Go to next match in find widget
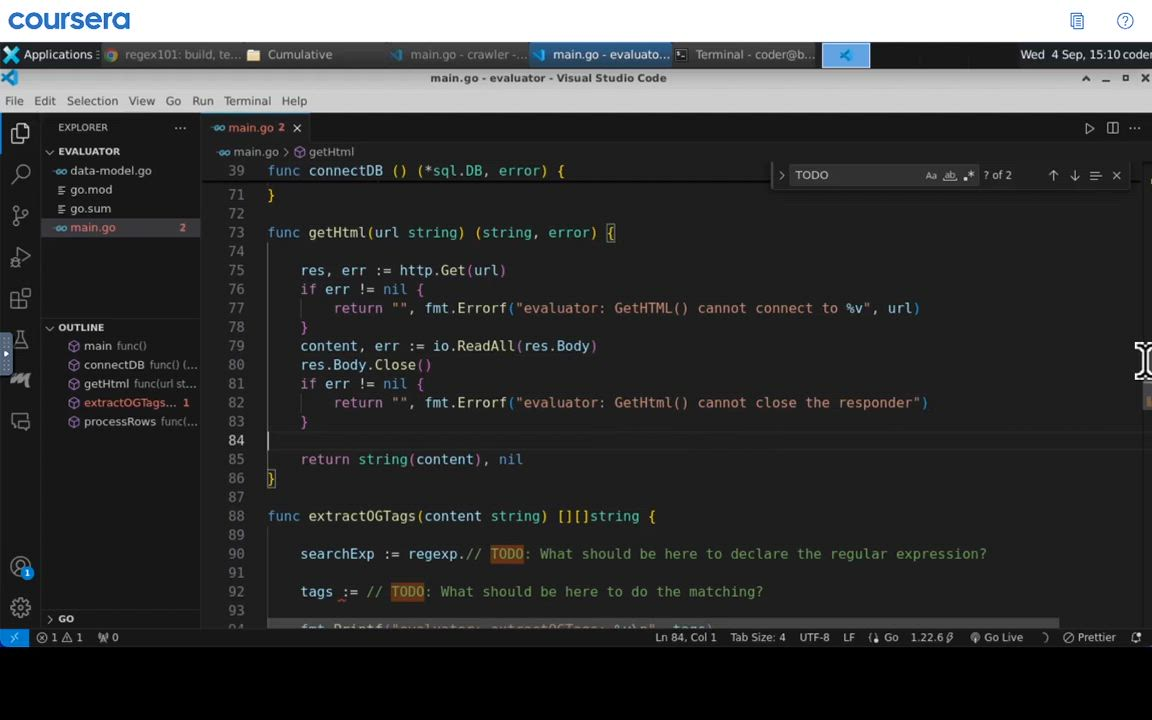Viewport: 1152px width, 720px height. [x=1074, y=175]
